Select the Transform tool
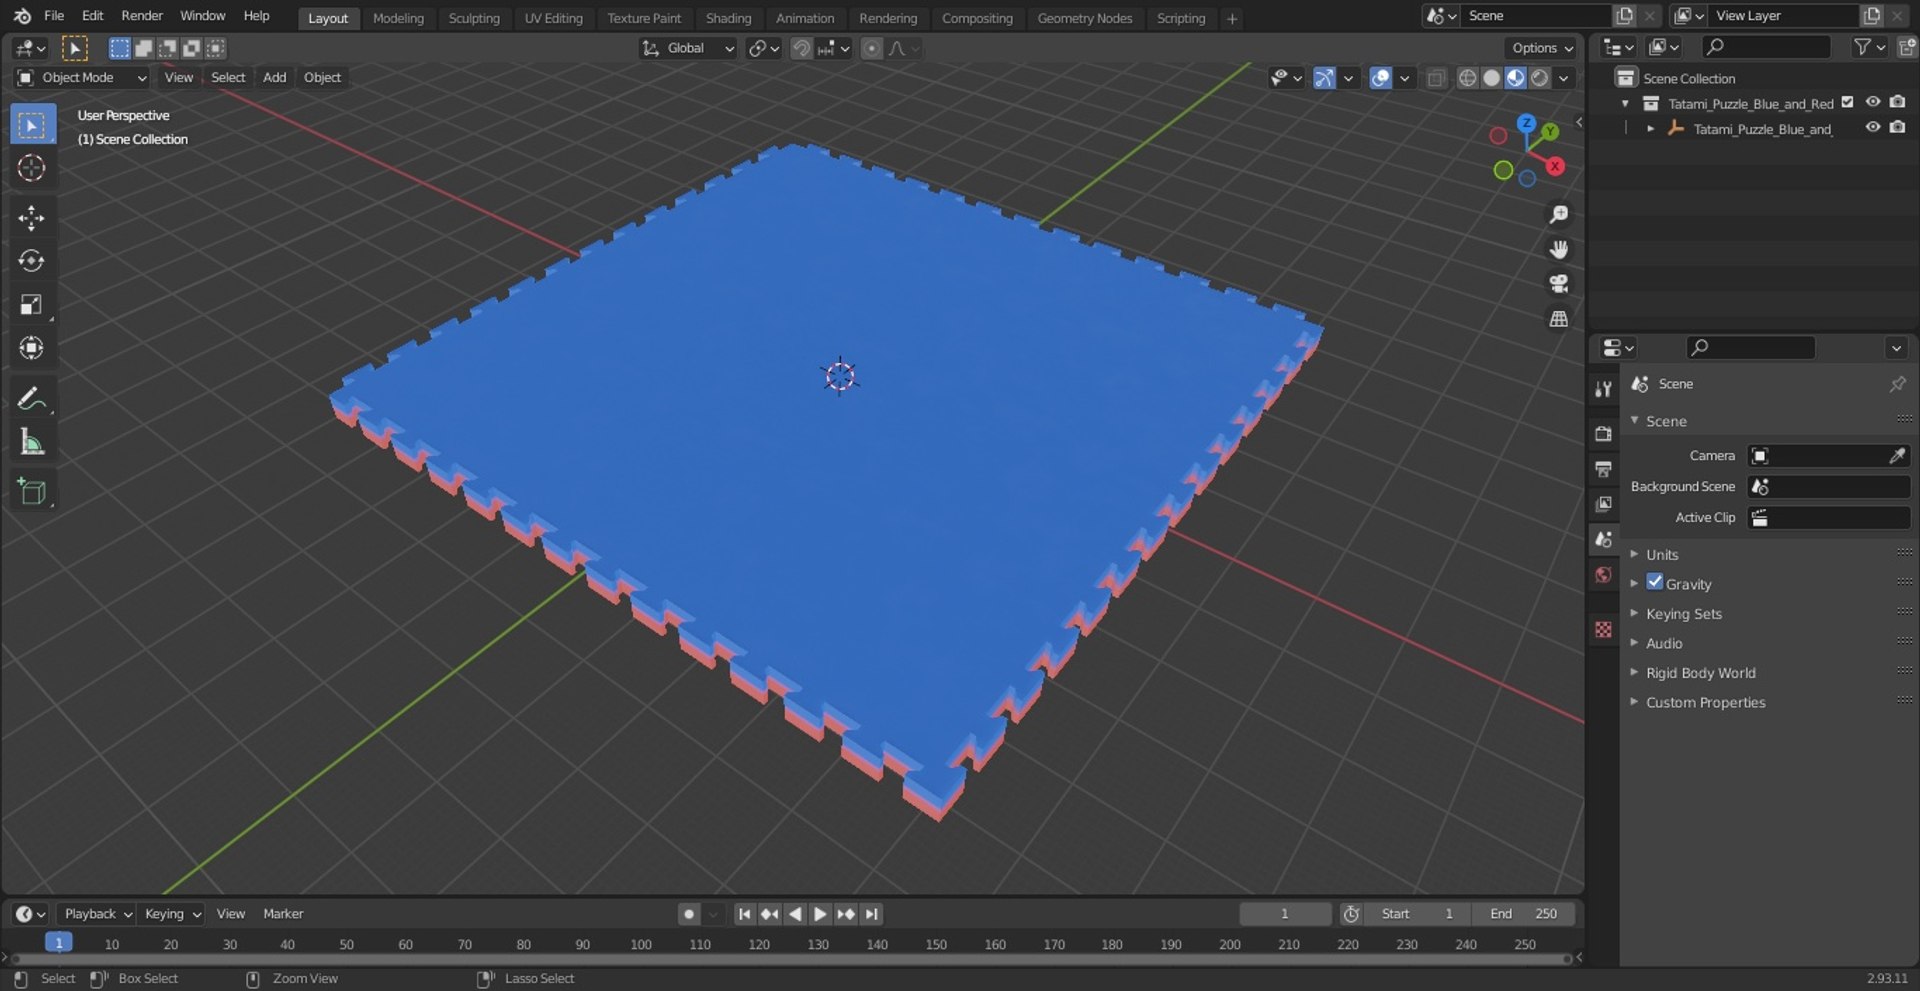This screenshot has width=1920, height=991. coord(32,348)
